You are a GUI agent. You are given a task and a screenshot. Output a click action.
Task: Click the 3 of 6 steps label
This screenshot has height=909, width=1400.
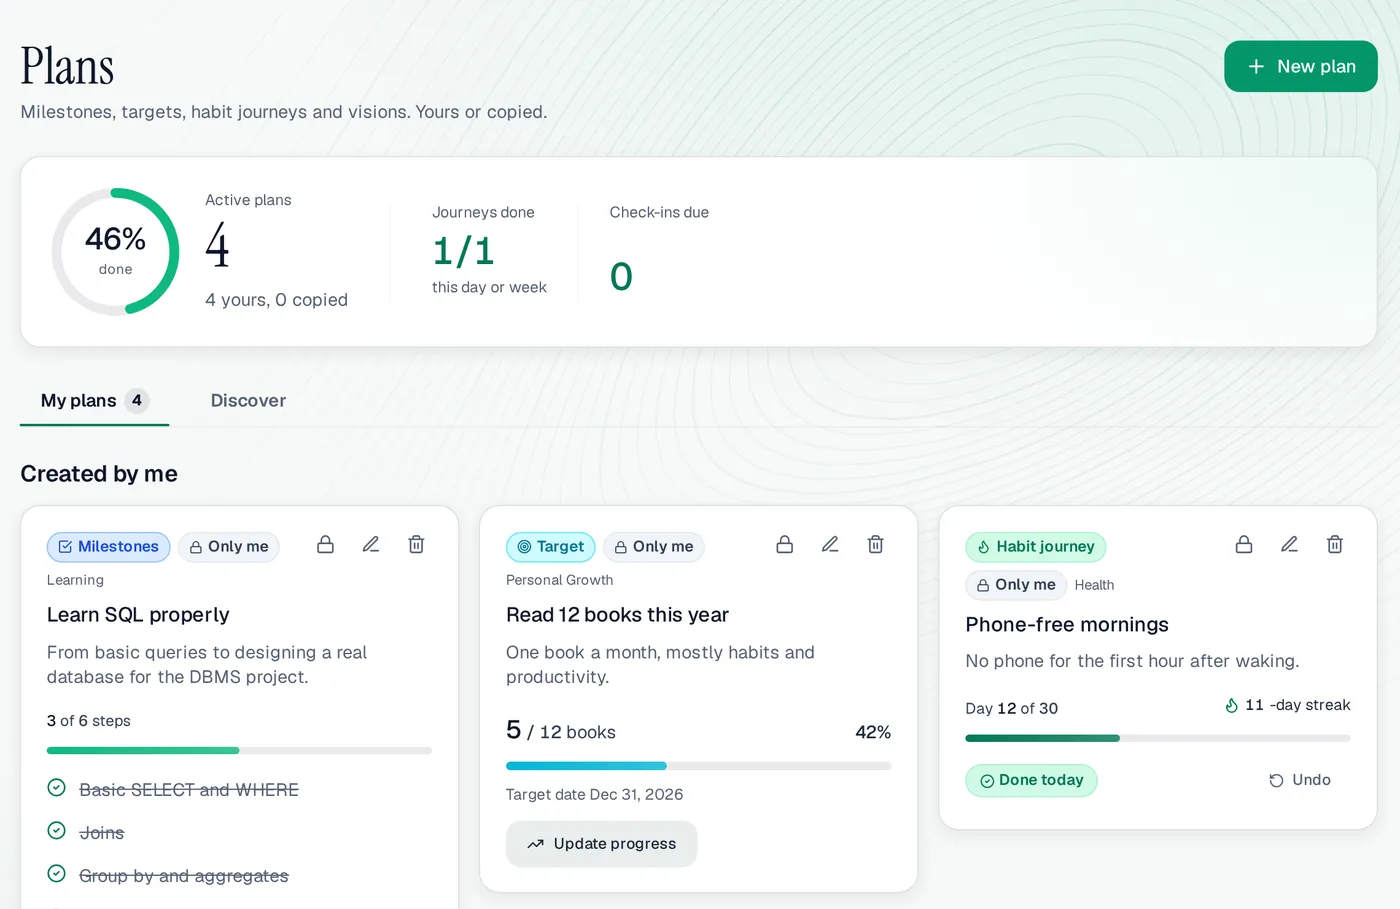(x=89, y=721)
